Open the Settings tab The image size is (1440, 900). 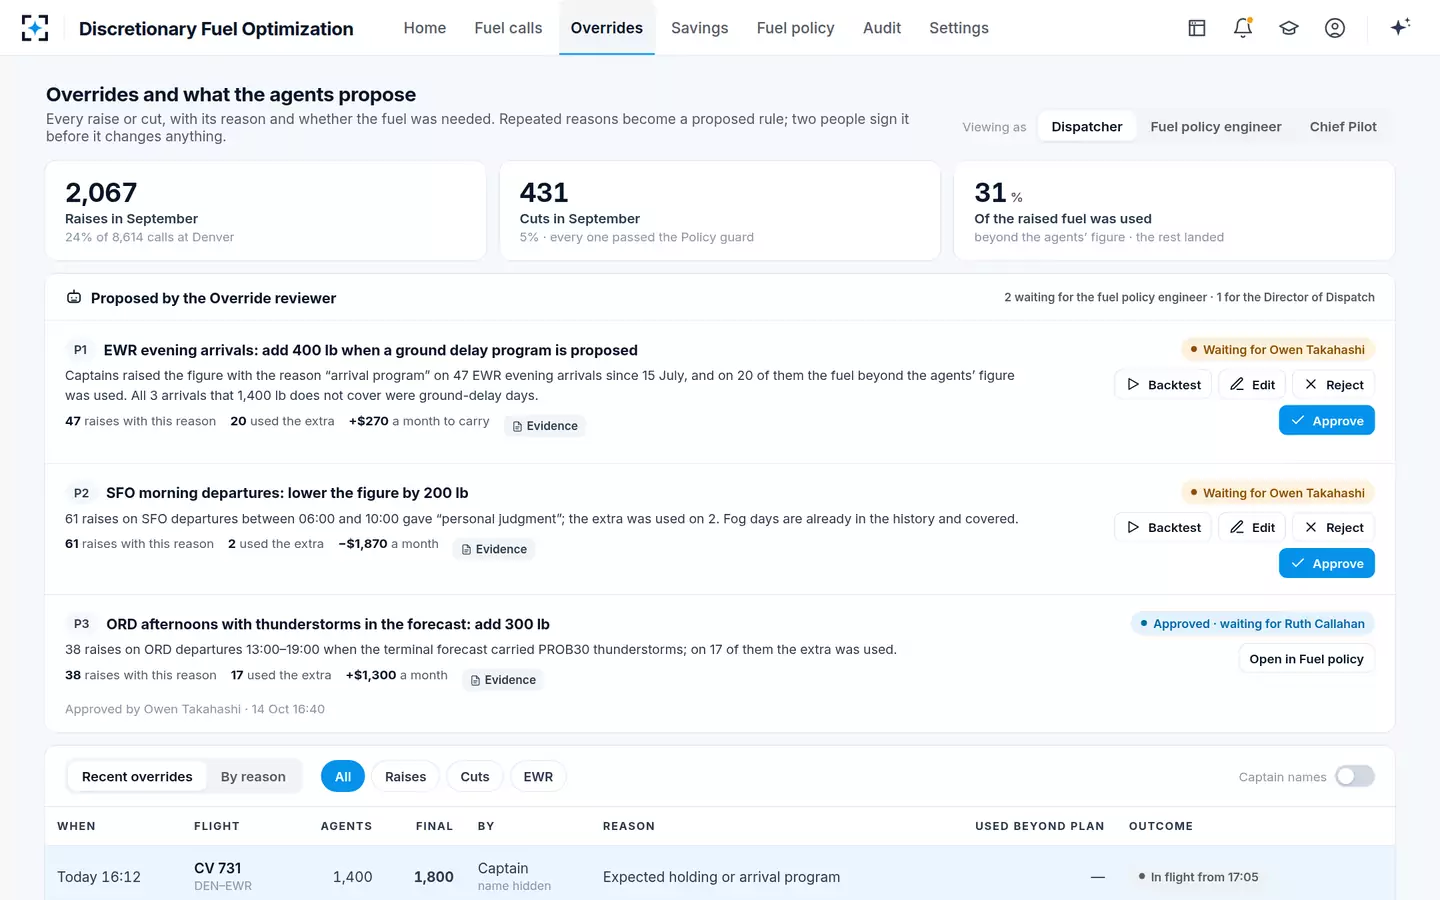(959, 28)
